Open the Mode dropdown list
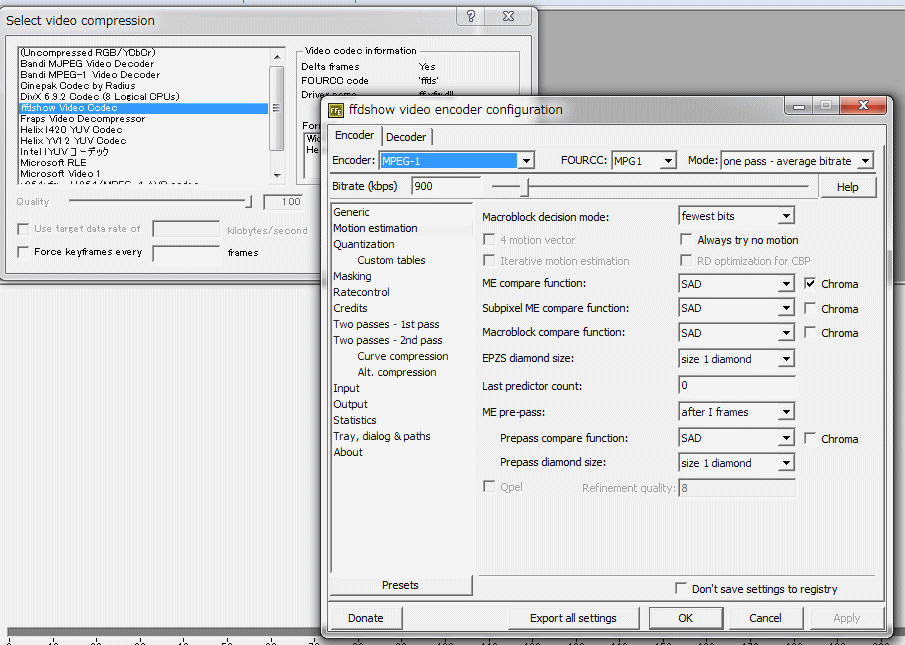Screen dimensions: 905x645 point(865,161)
